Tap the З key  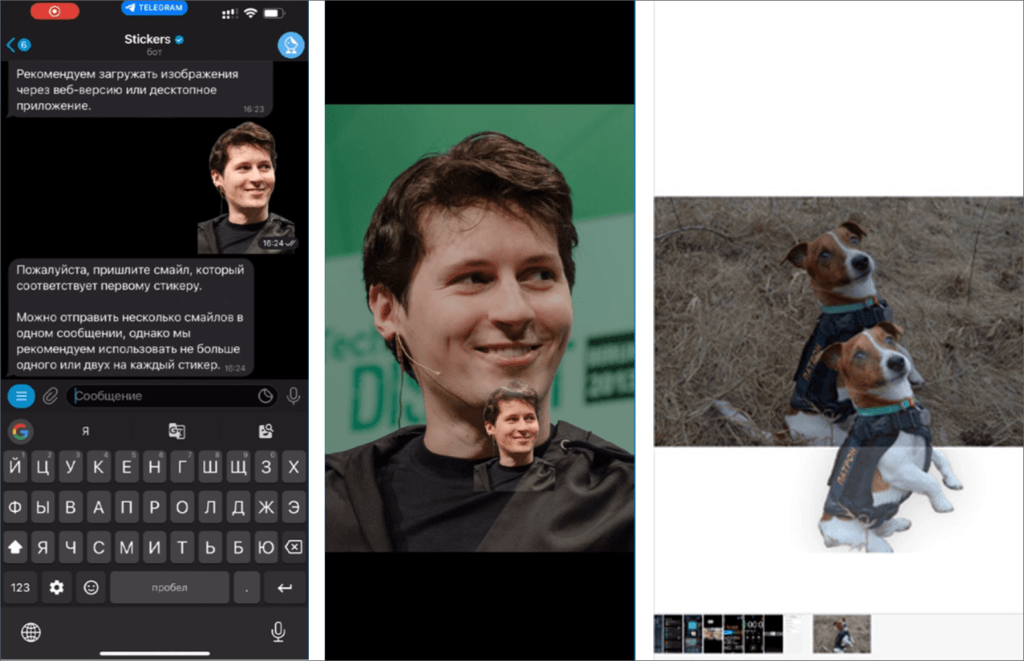coord(266,467)
